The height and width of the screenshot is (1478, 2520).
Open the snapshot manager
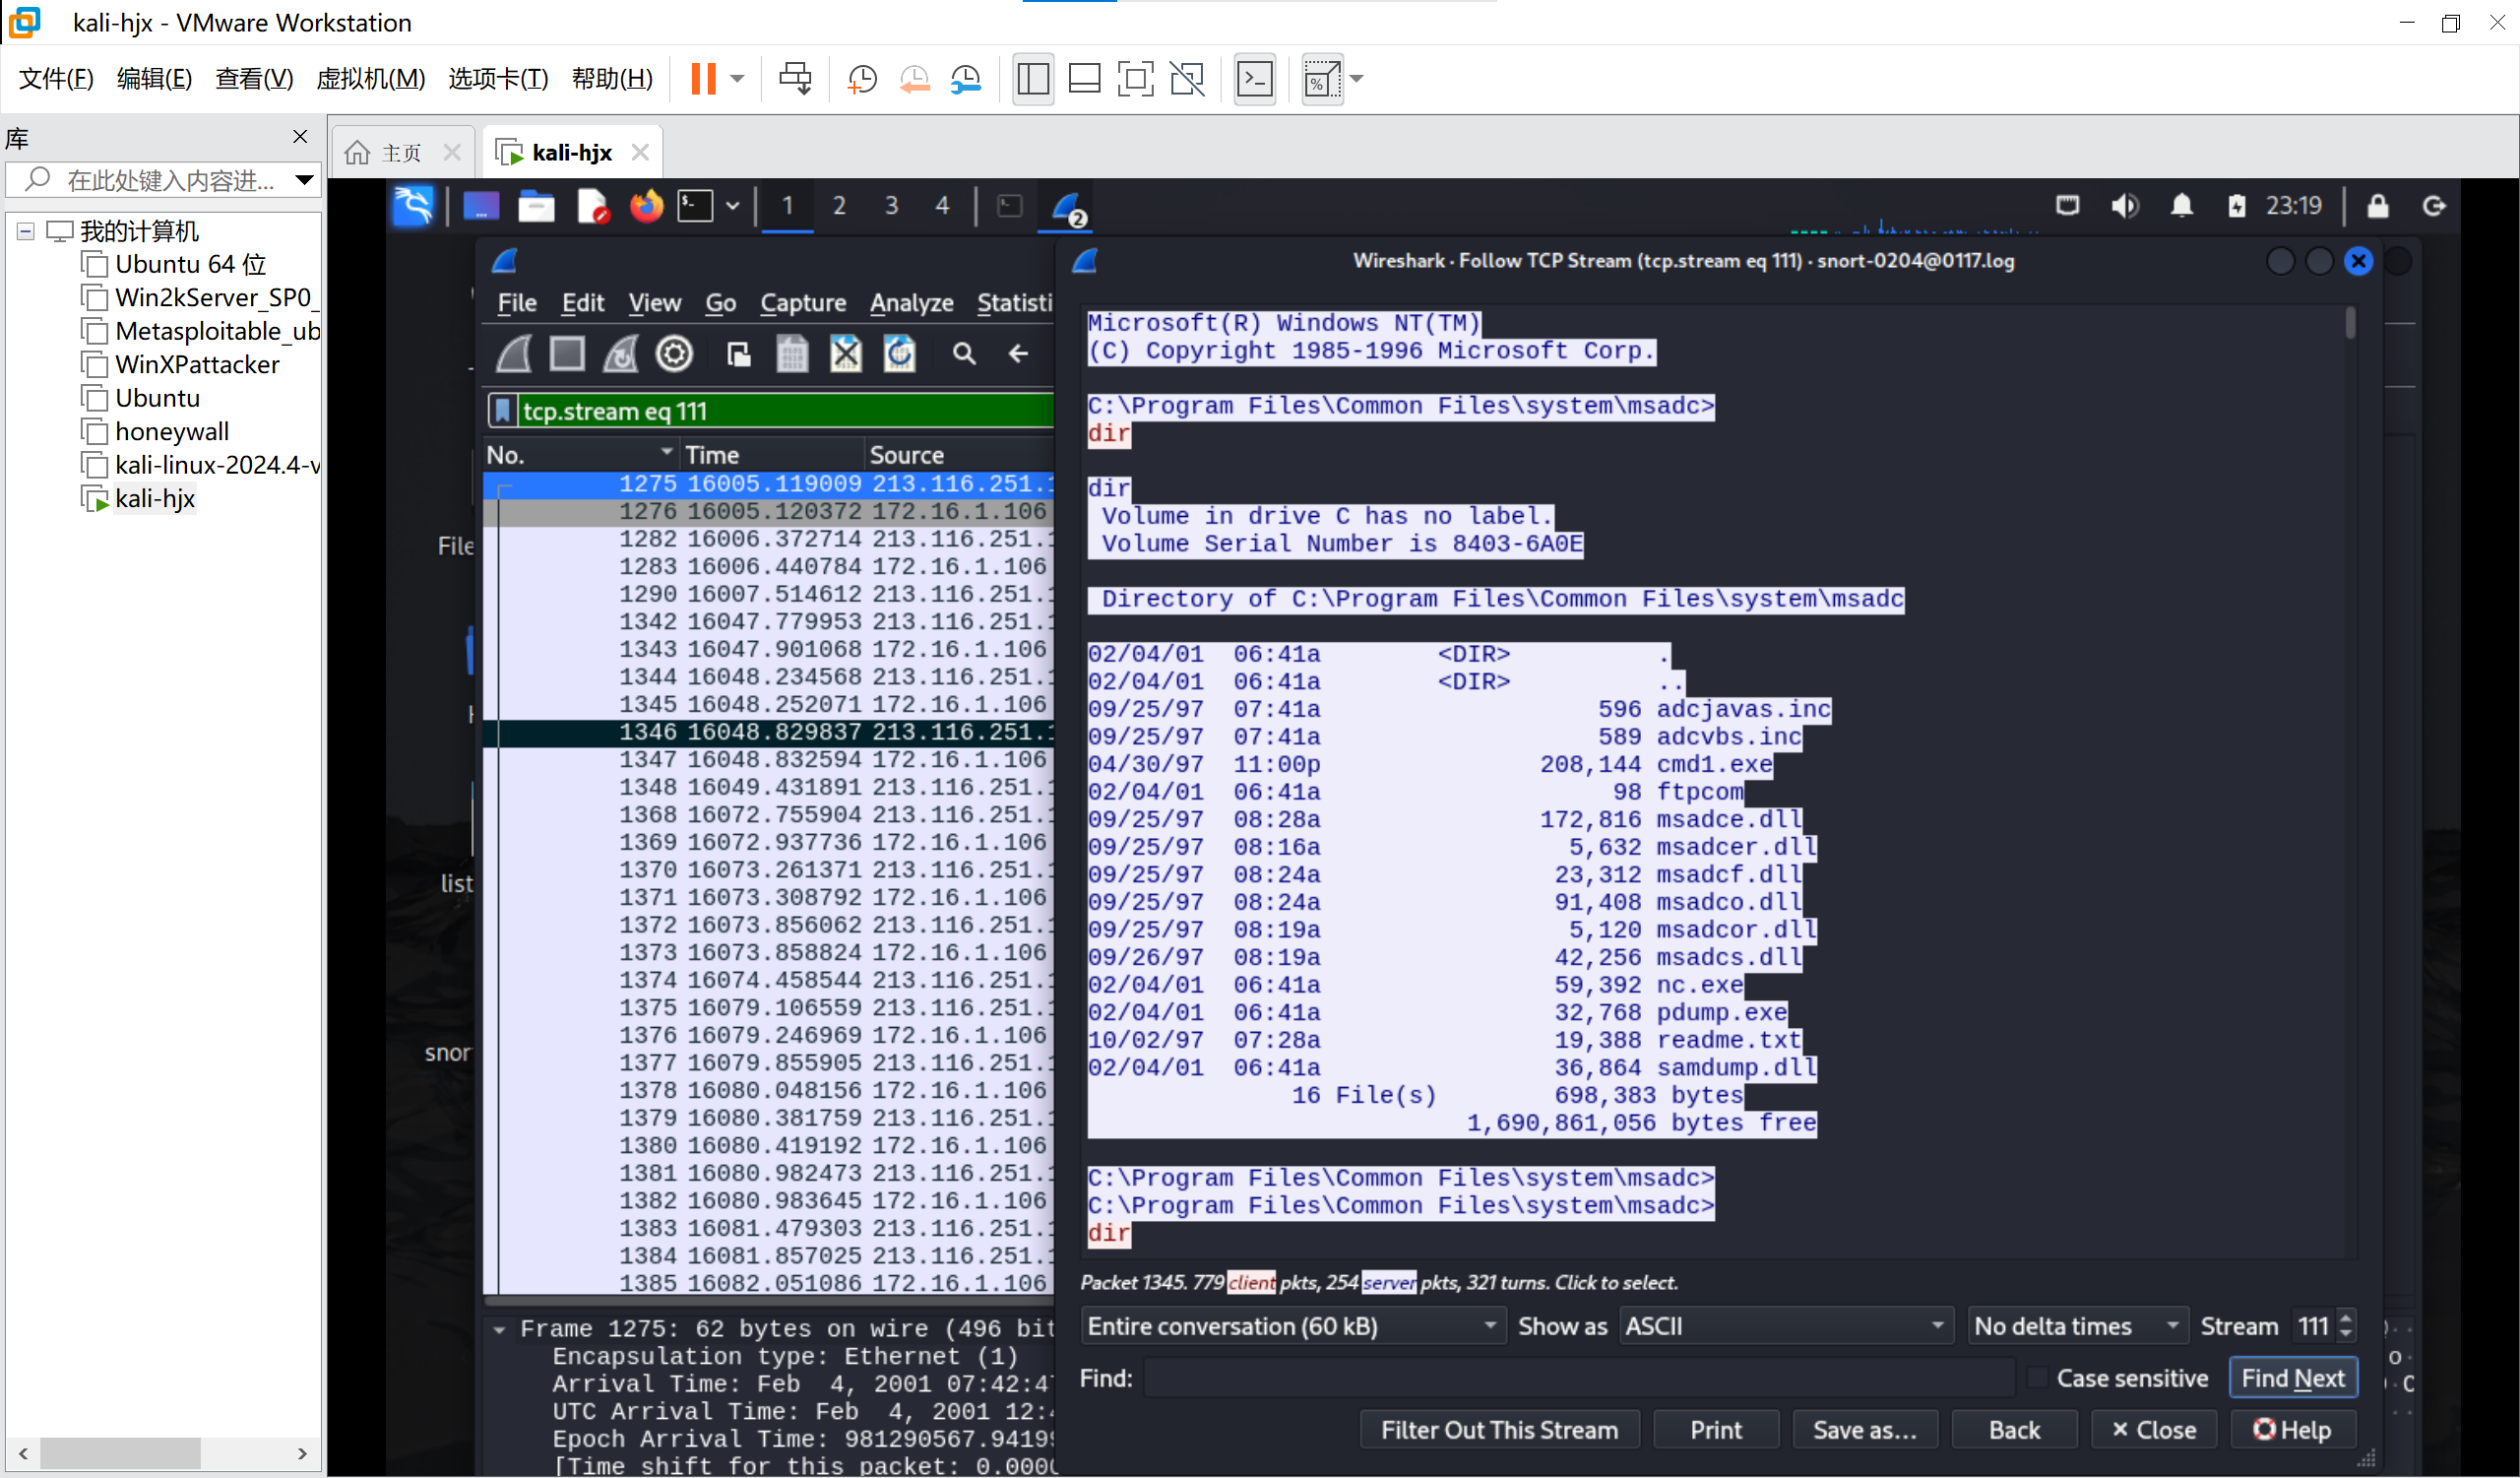point(966,78)
